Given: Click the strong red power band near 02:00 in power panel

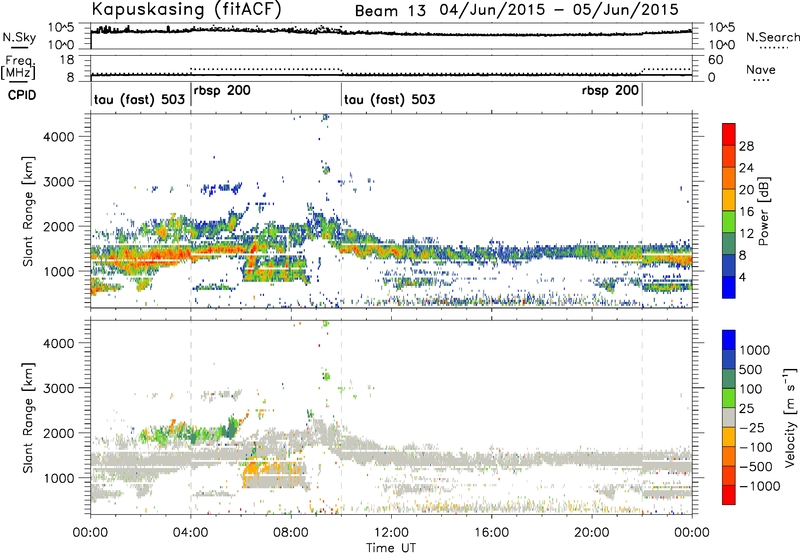Looking at the screenshot, I should click(153, 255).
